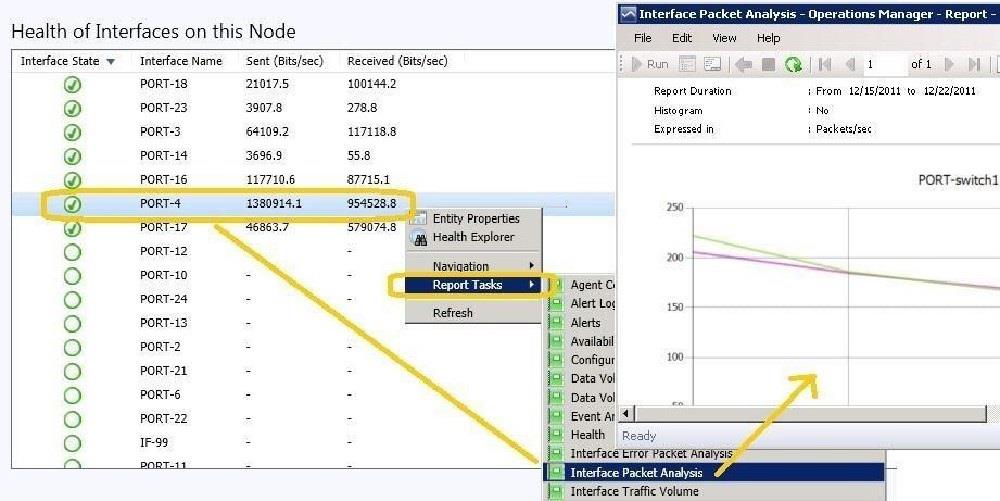The width and height of the screenshot is (1000, 501).
Task: Click the healthy state icon for PORT-3
Action: click(x=73, y=132)
